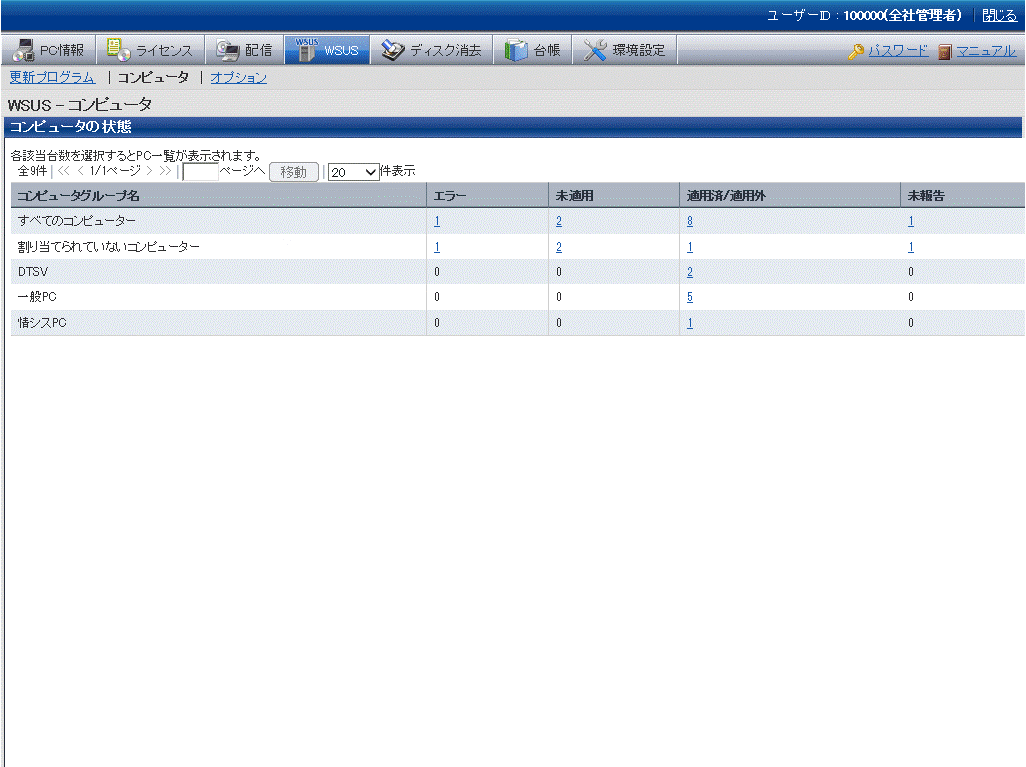Viewport: 1026px width, 767px height.
Task: Click the 閉じる link
Action: [1000, 15]
